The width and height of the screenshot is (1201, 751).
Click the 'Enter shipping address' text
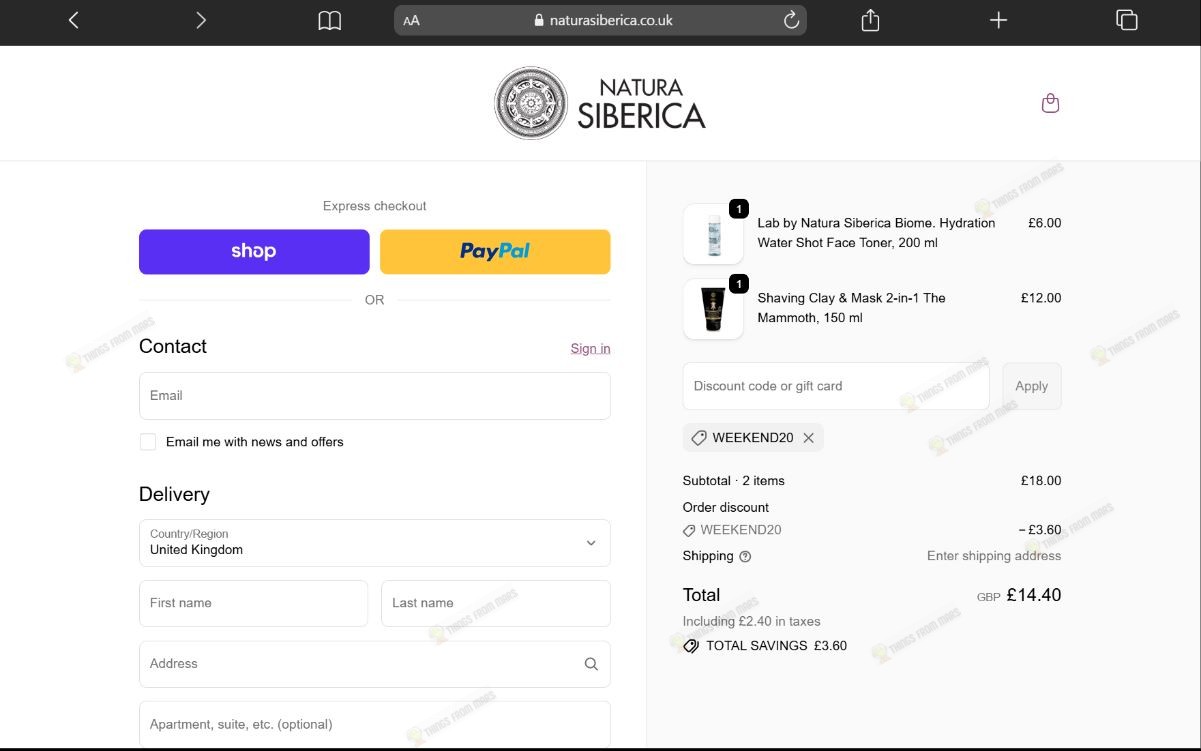click(994, 556)
